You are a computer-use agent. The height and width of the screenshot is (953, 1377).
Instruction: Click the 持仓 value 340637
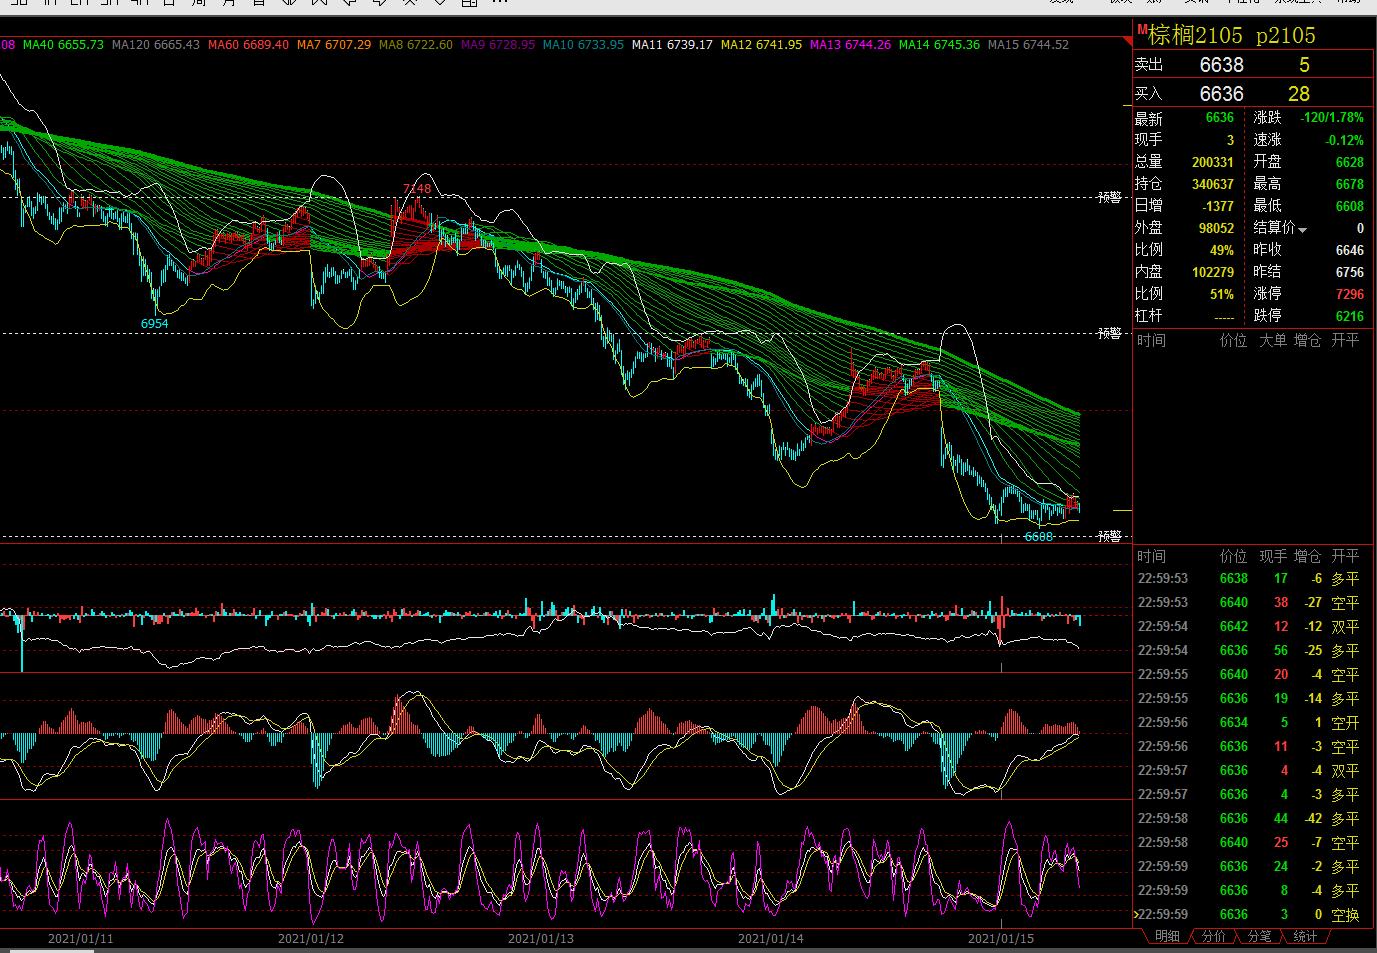(1213, 184)
